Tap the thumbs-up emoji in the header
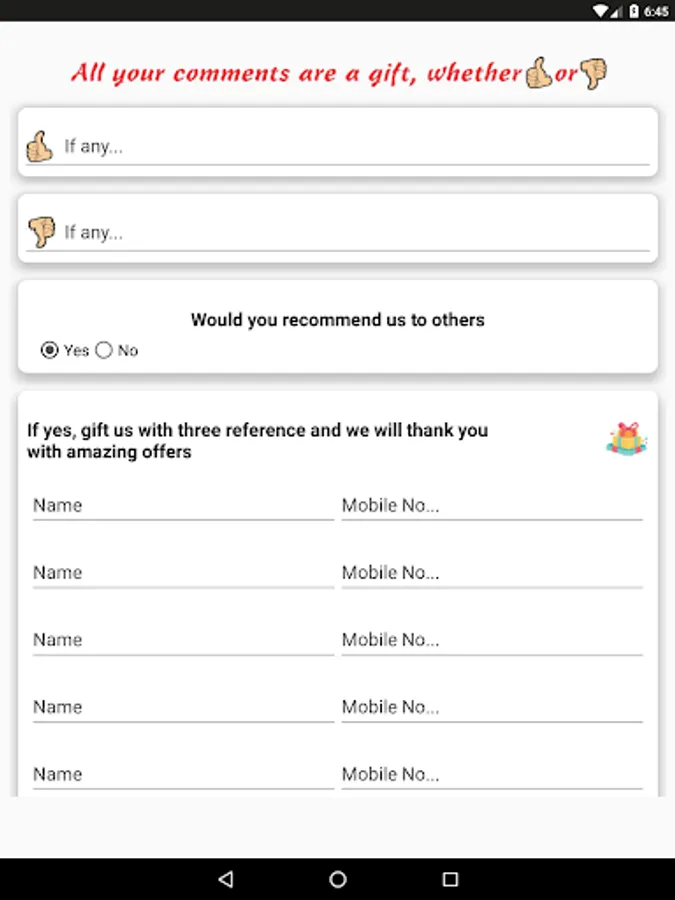The width and height of the screenshot is (675, 900). tap(538, 73)
